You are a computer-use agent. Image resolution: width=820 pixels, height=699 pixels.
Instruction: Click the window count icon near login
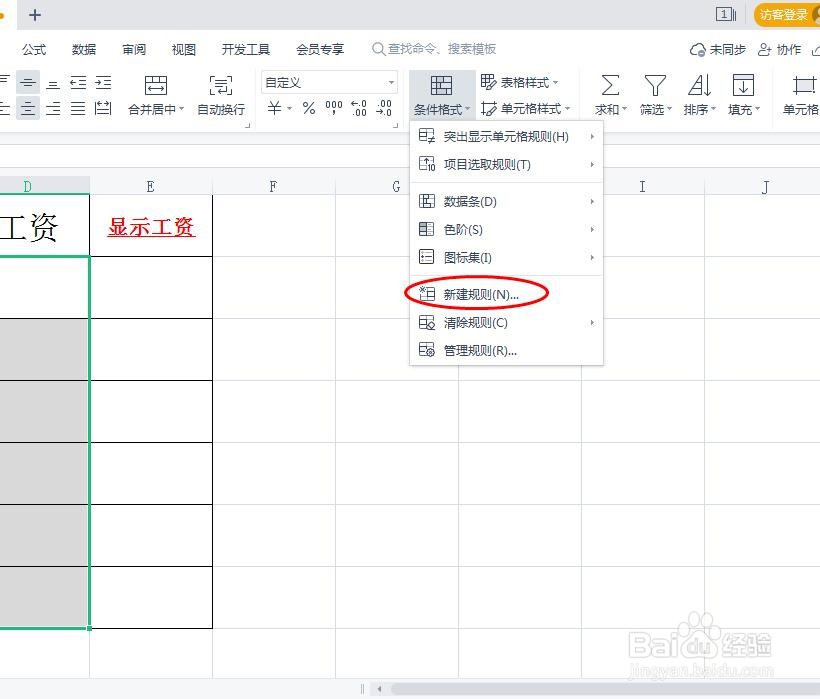point(725,14)
